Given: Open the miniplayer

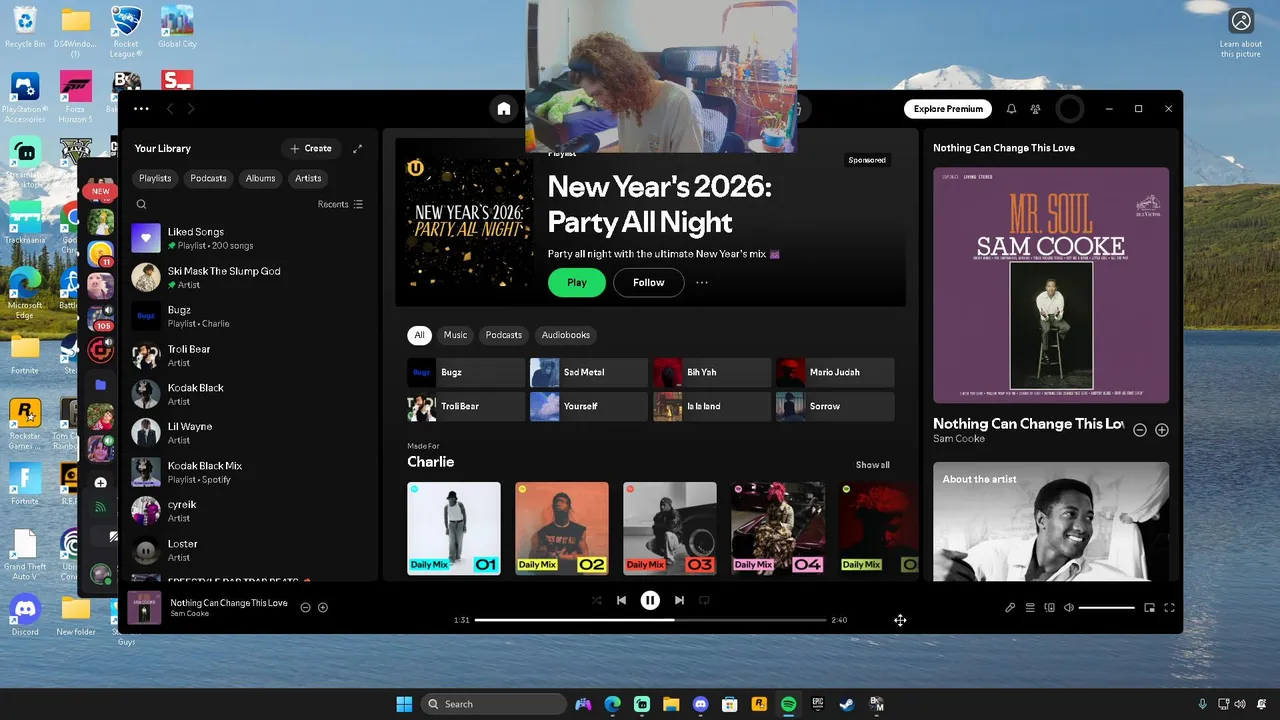Looking at the screenshot, I should [1149, 607].
